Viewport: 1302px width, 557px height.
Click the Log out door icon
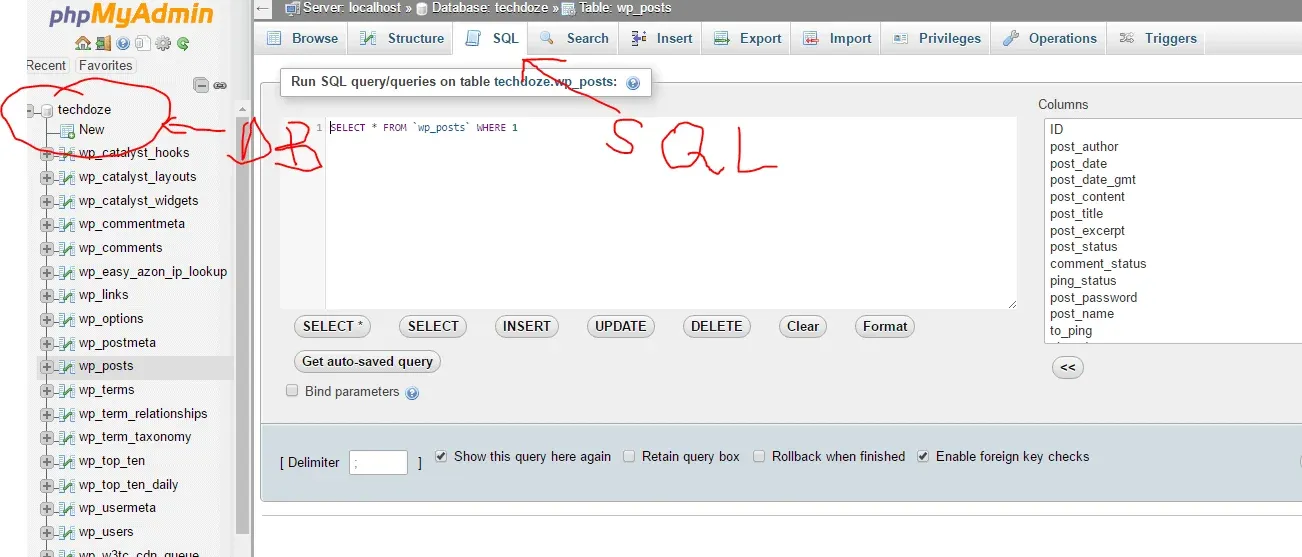pyautogui.click(x=103, y=43)
